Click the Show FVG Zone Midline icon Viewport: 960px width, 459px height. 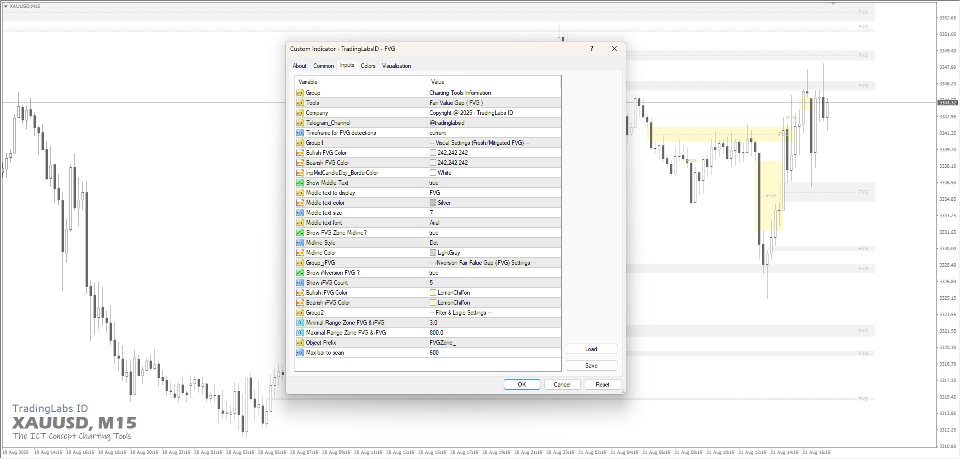point(300,233)
